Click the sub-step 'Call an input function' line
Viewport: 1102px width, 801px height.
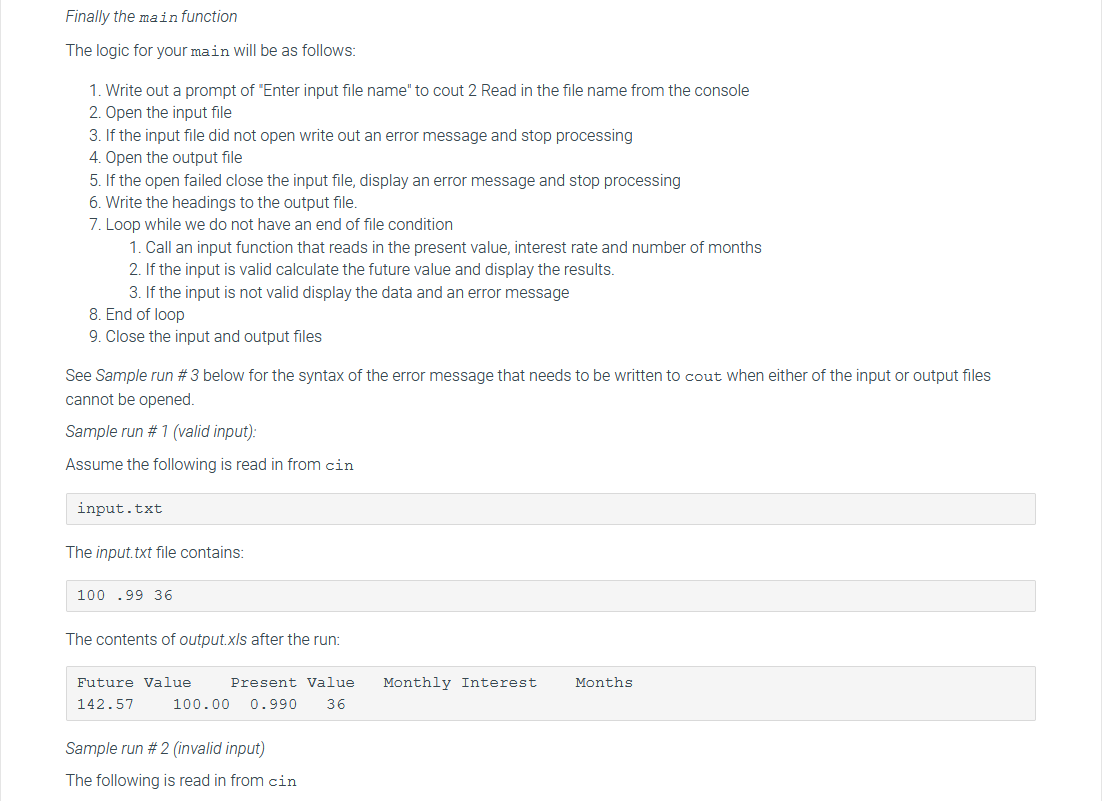pyautogui.click(x=453, y=247)
